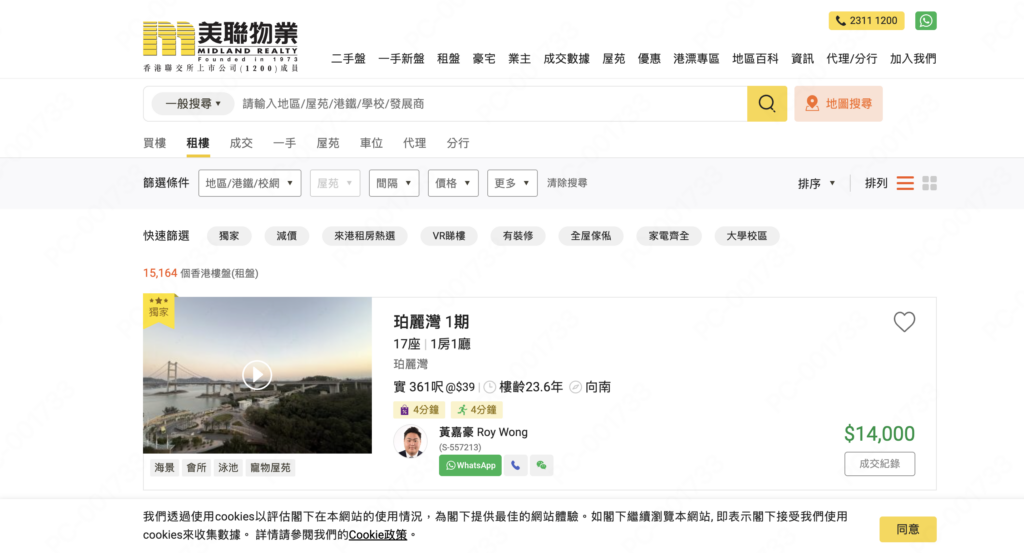Play the property video thumbnail
Screen dimensions: 1024x553
tap(257, 375)
